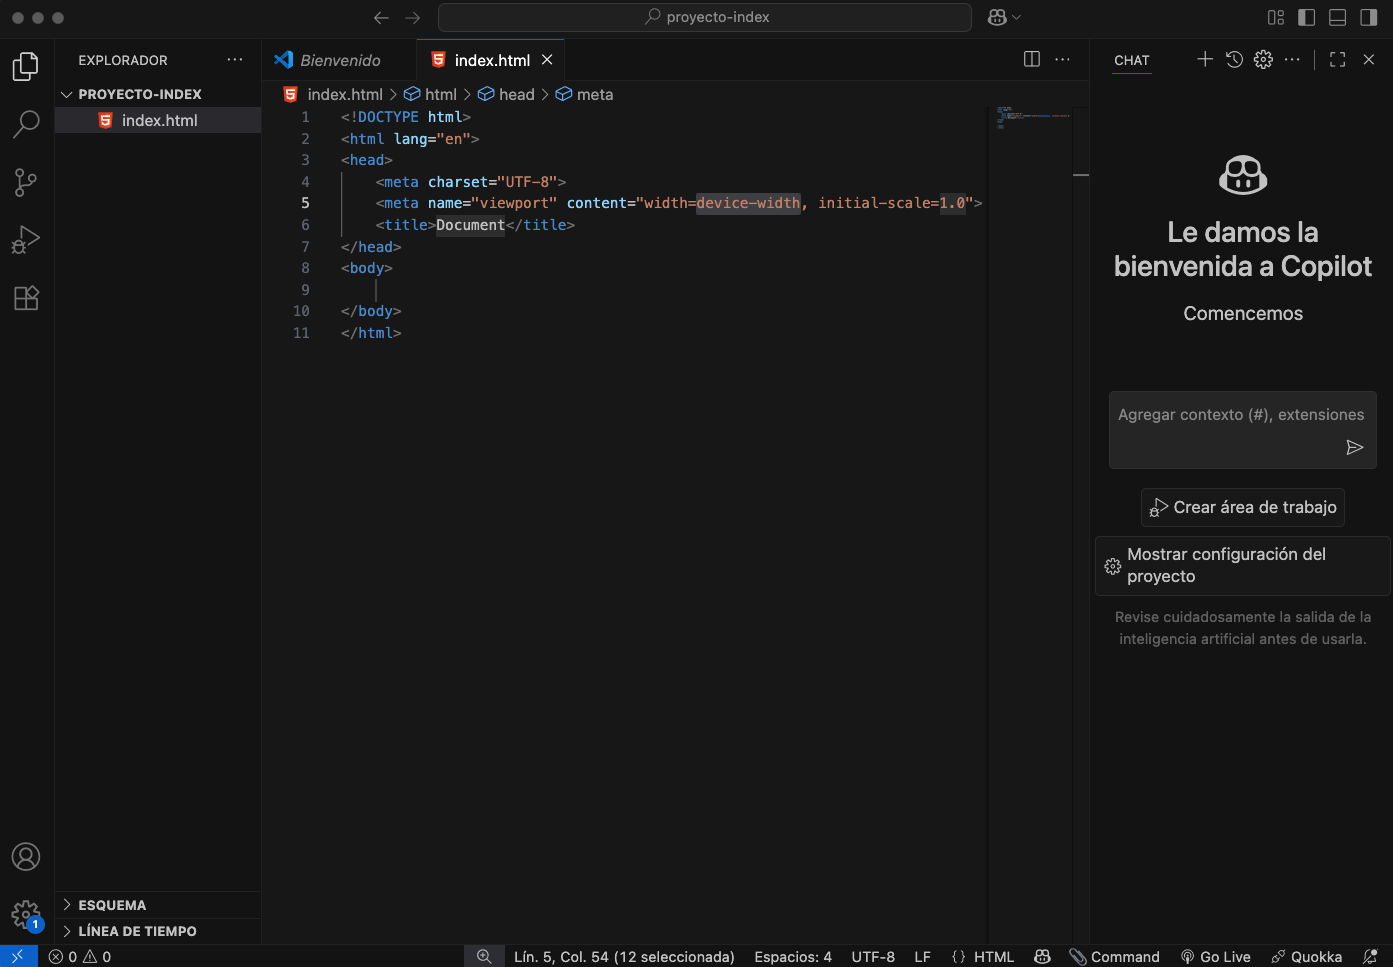This screenshot has height=967, width=1393.
Task: Click the Document title text in code
Action: [470, 225]
